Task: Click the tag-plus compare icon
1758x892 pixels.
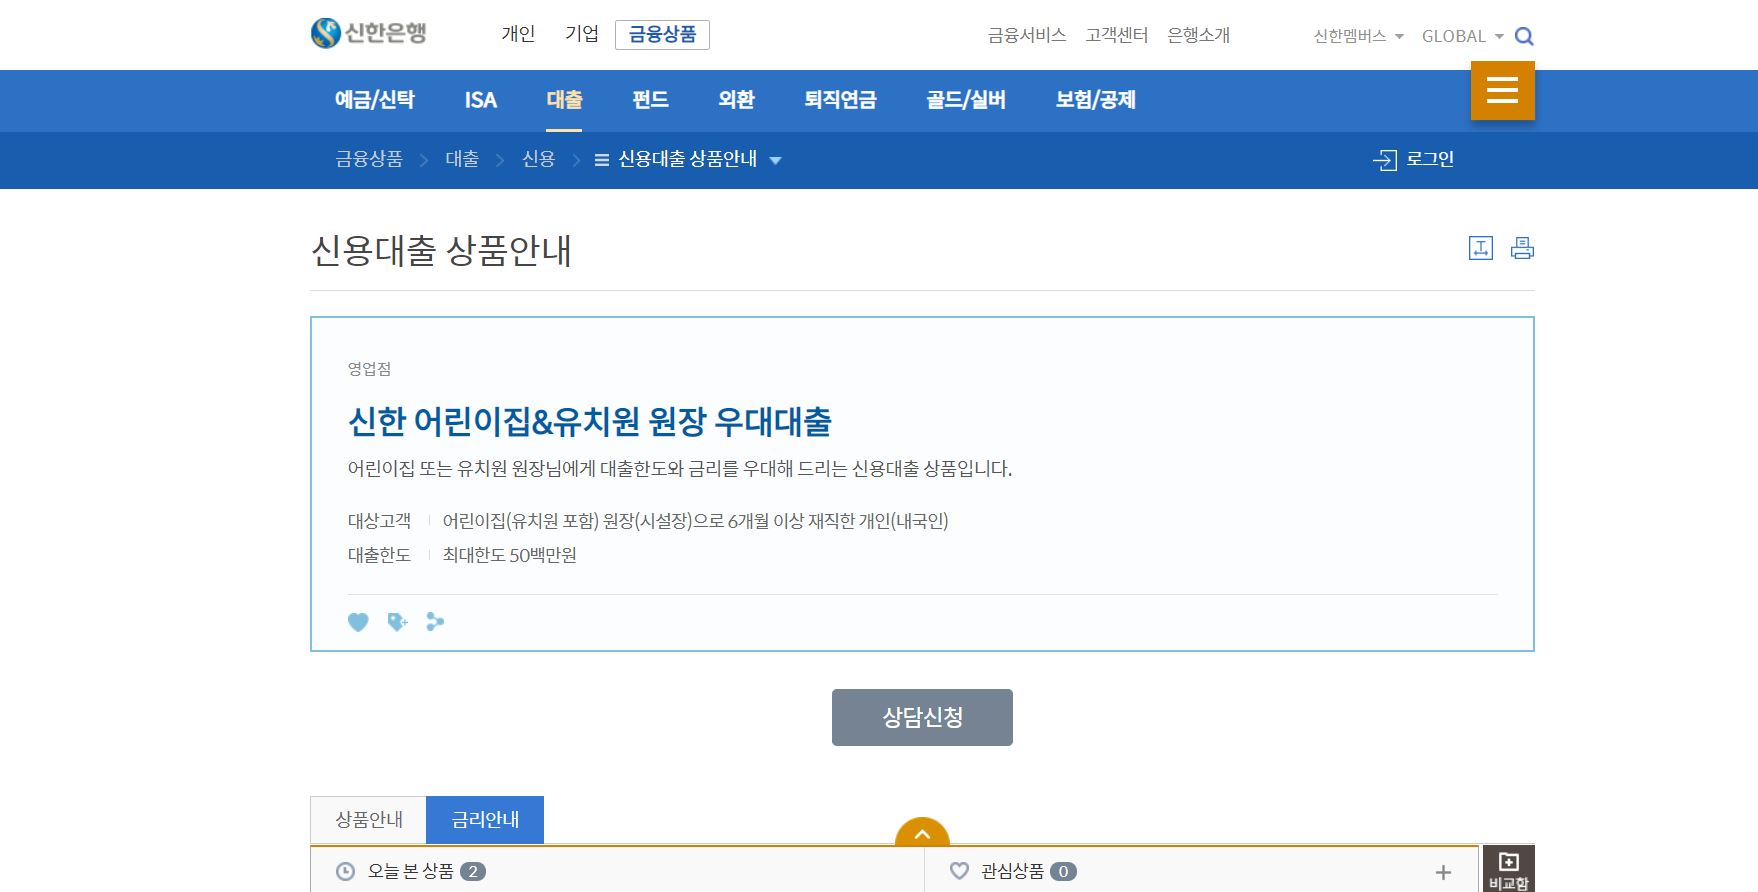Action: [x=398, y=622]
